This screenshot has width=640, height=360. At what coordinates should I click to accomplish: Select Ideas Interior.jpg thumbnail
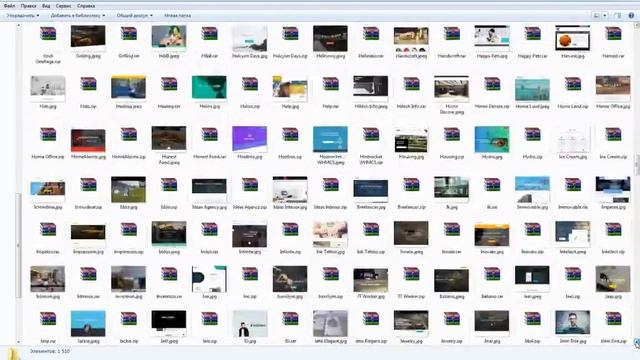coord(290,190)
